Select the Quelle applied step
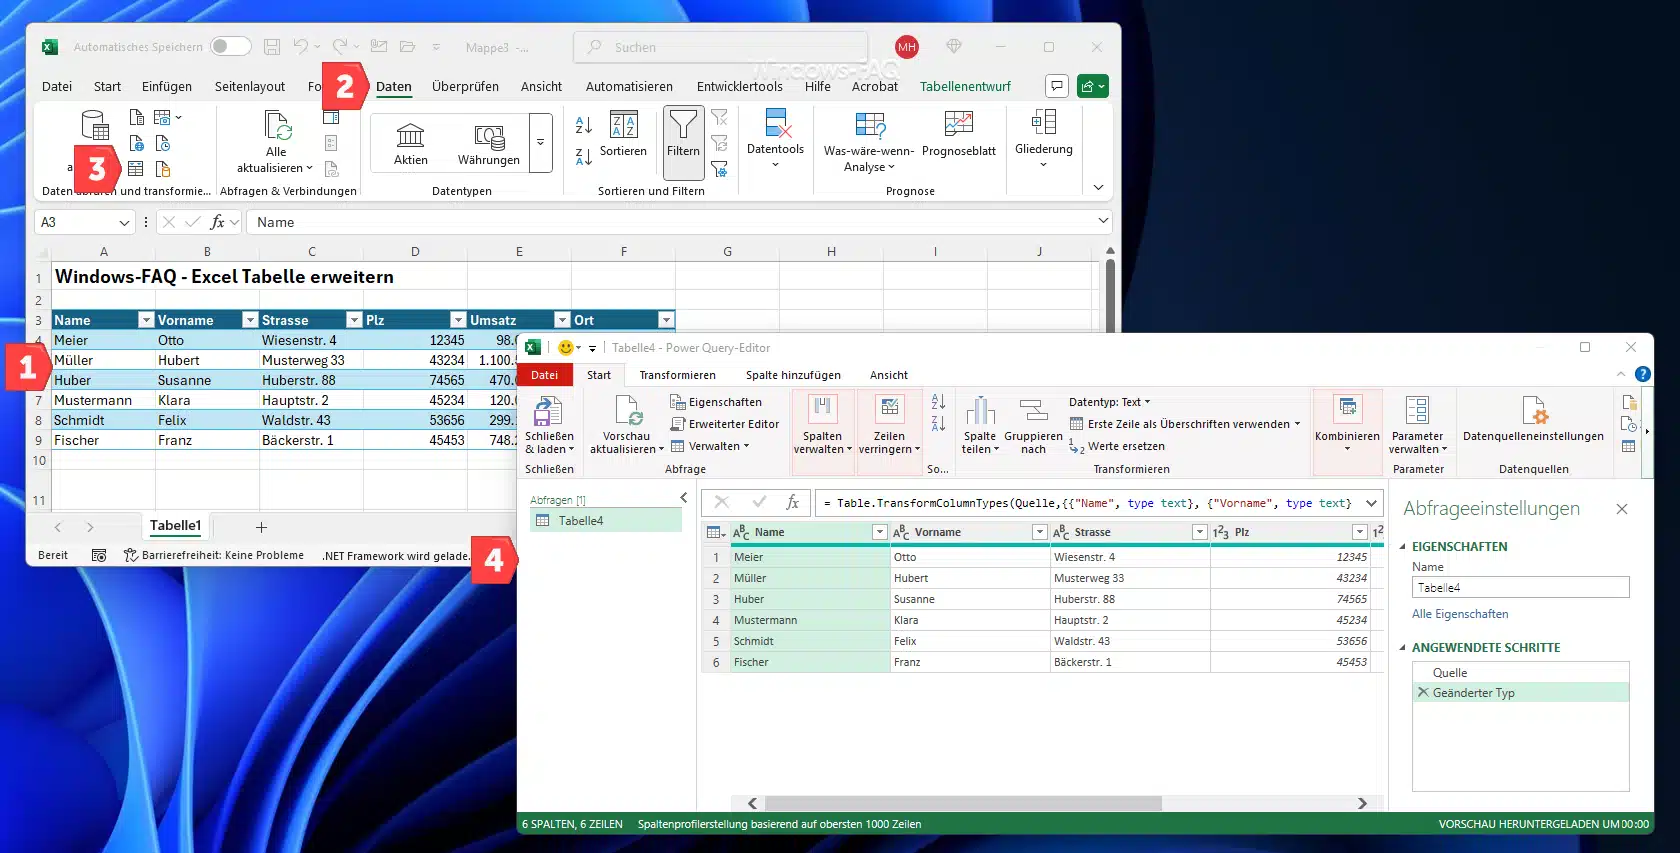 tap(1450, 673)
